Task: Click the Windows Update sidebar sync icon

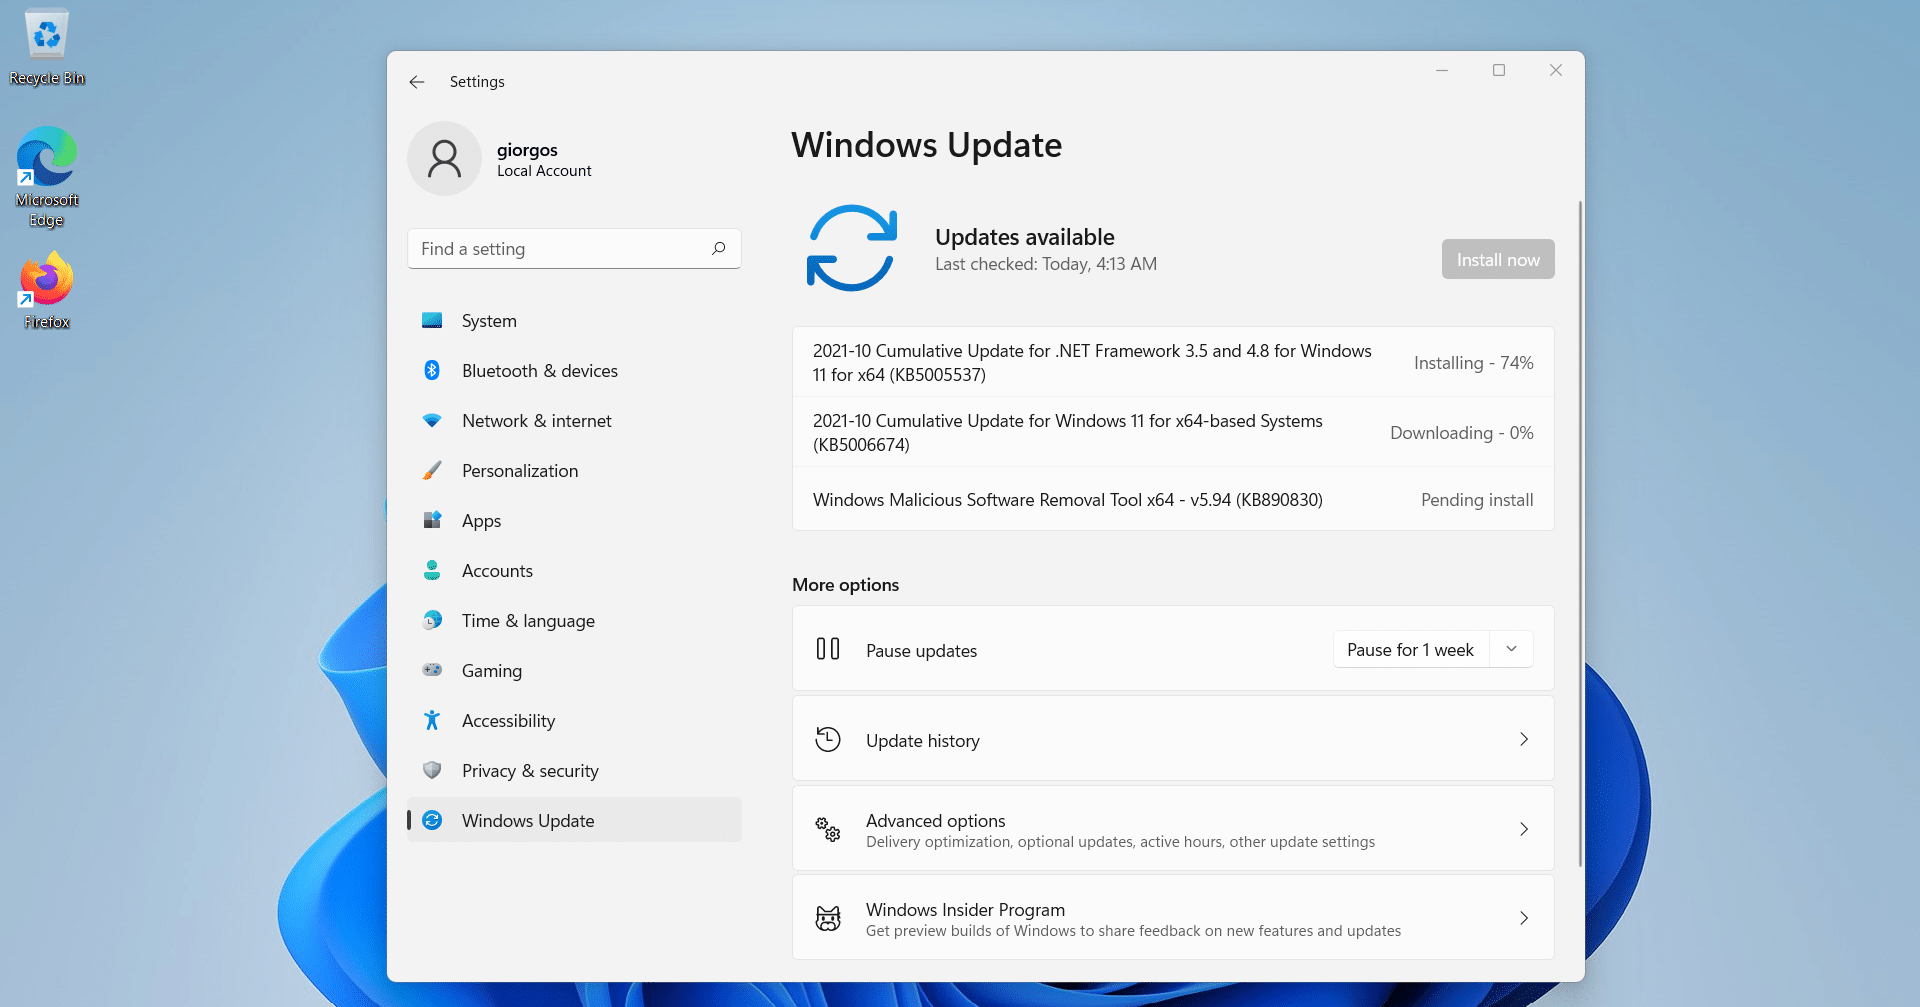Action: tap(432, 820)
